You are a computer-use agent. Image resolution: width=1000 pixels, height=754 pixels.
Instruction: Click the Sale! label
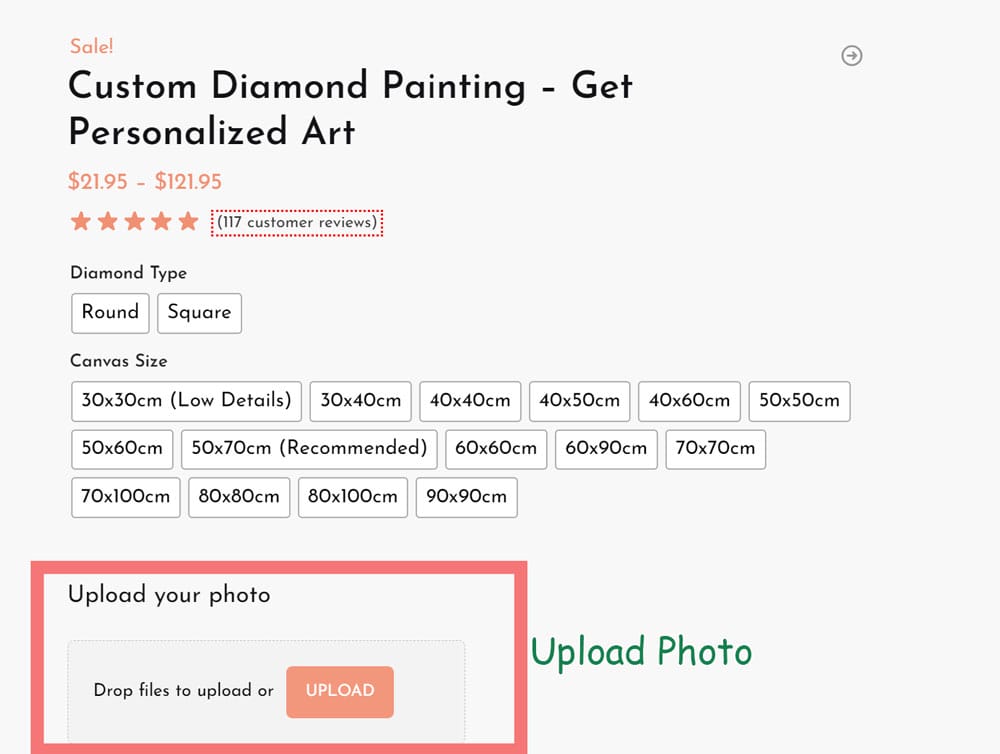(90, 46)
